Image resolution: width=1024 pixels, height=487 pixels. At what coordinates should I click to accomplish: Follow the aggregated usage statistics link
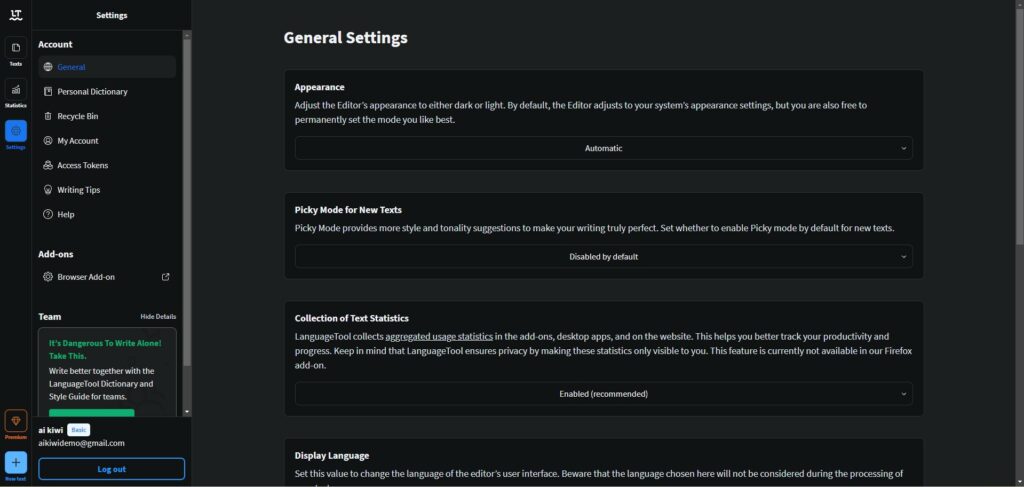click(439, 337)
